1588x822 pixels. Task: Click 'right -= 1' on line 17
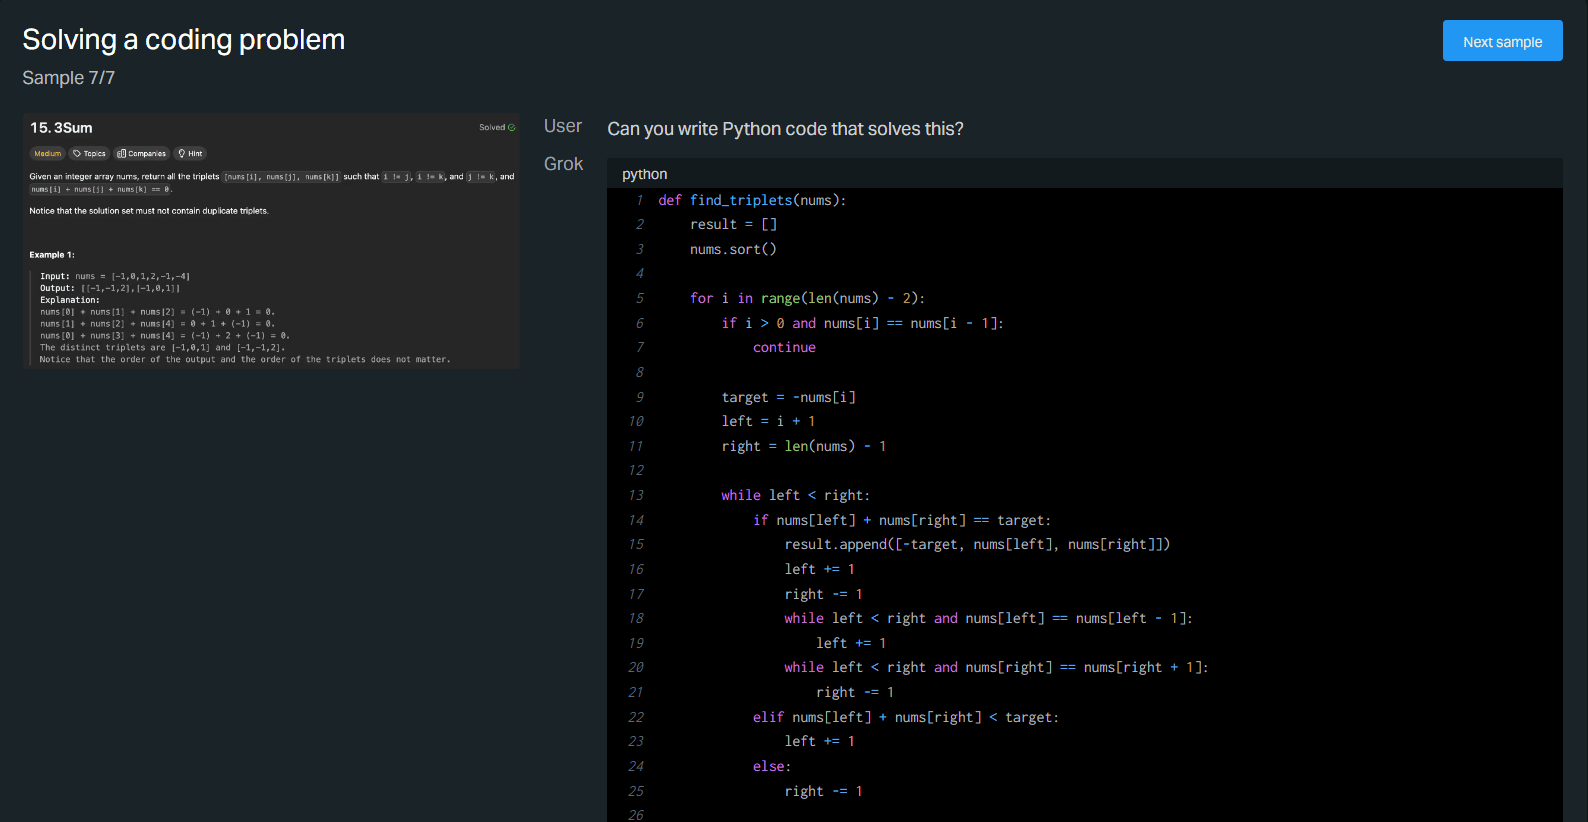823,594
